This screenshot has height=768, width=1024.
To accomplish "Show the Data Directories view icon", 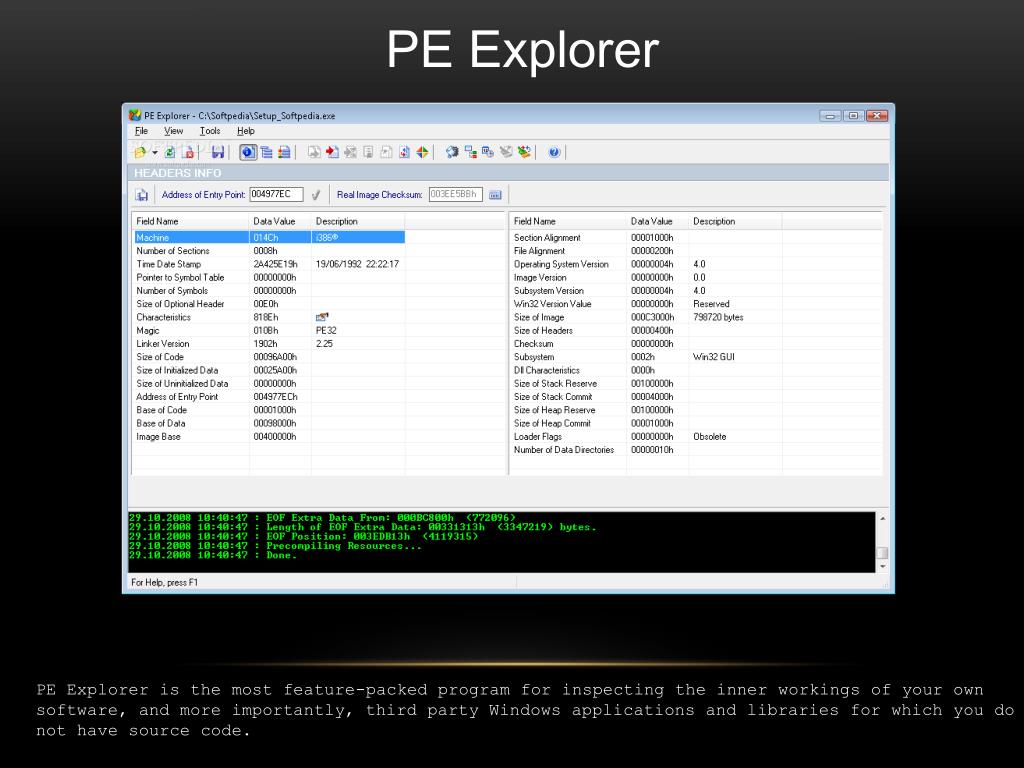I will (266, 152).
